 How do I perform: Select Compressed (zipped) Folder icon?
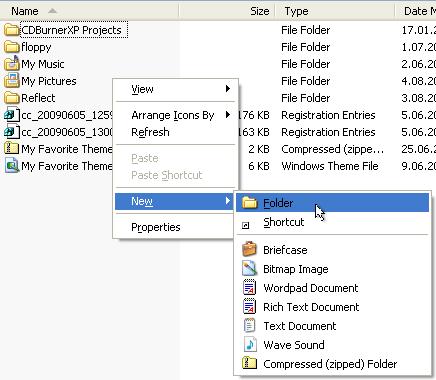(x=249, y=363)
